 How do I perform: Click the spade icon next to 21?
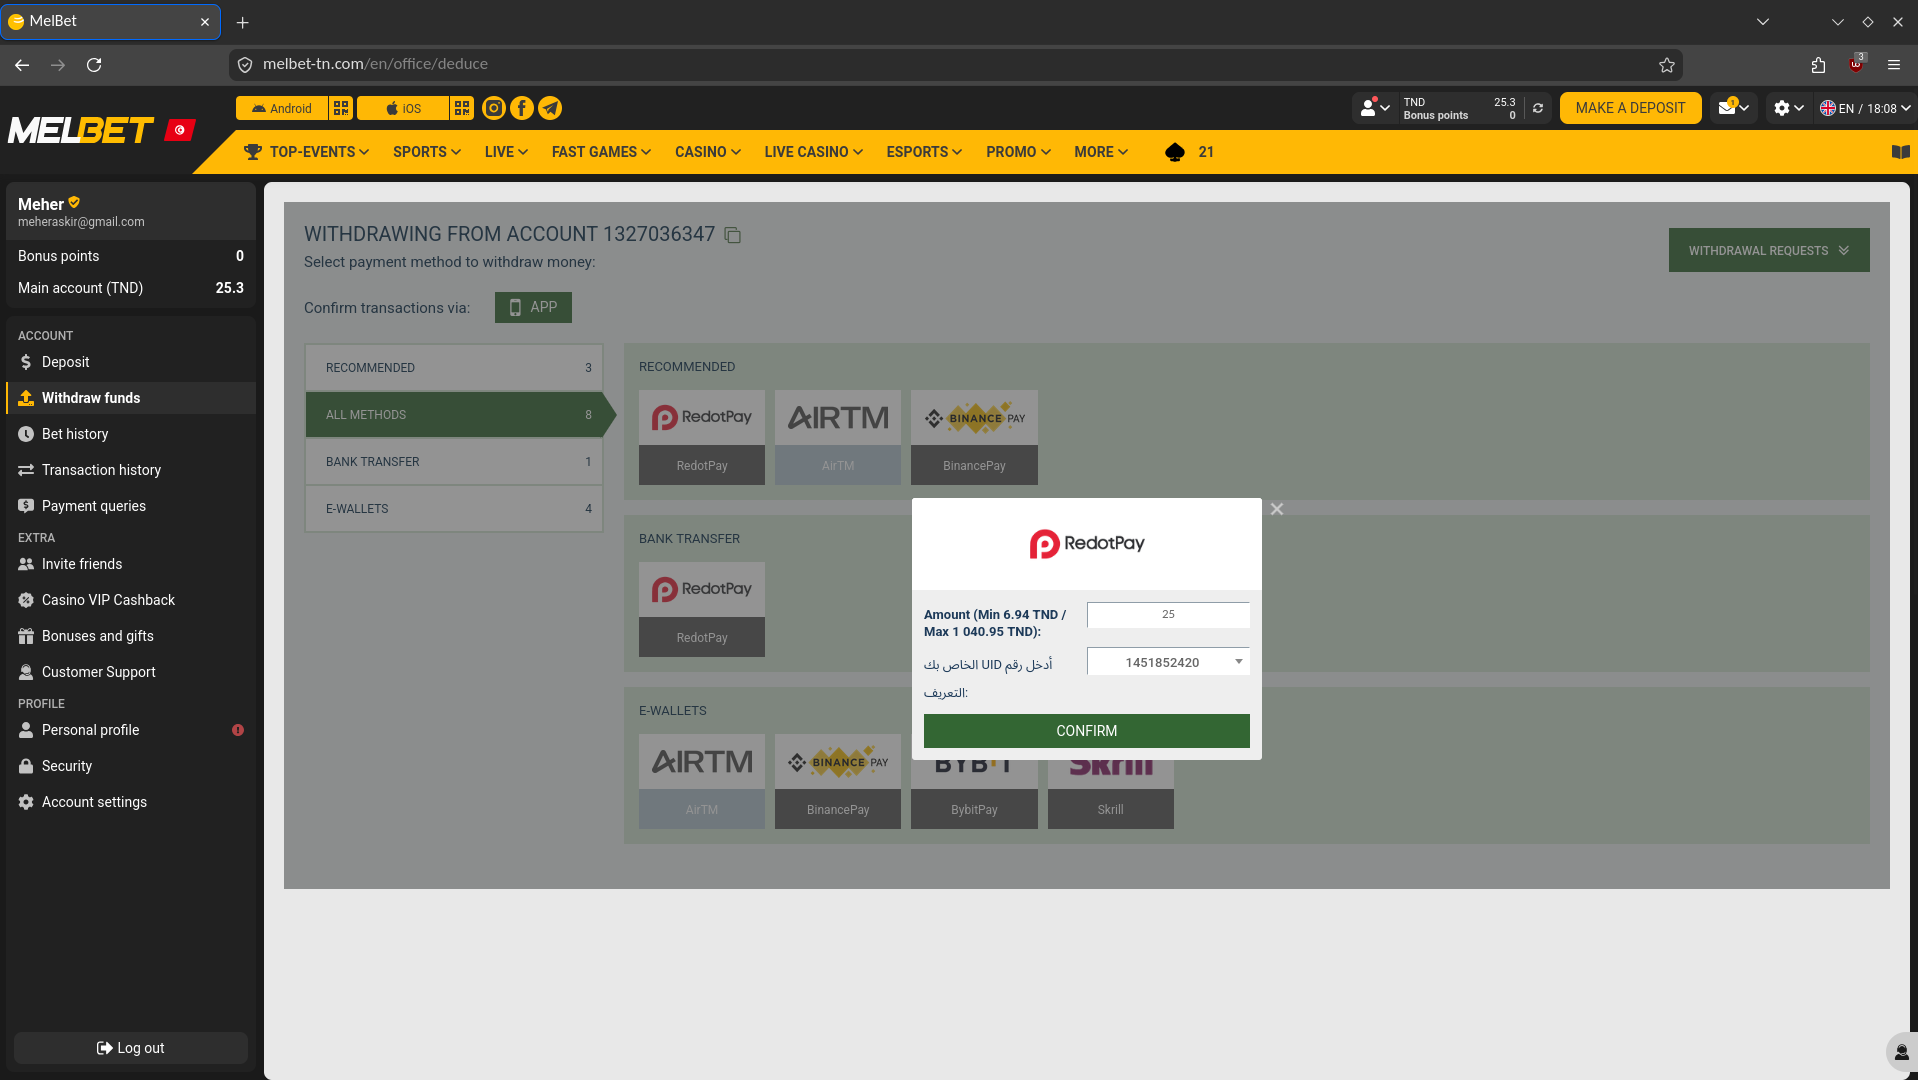[1175, 152]
